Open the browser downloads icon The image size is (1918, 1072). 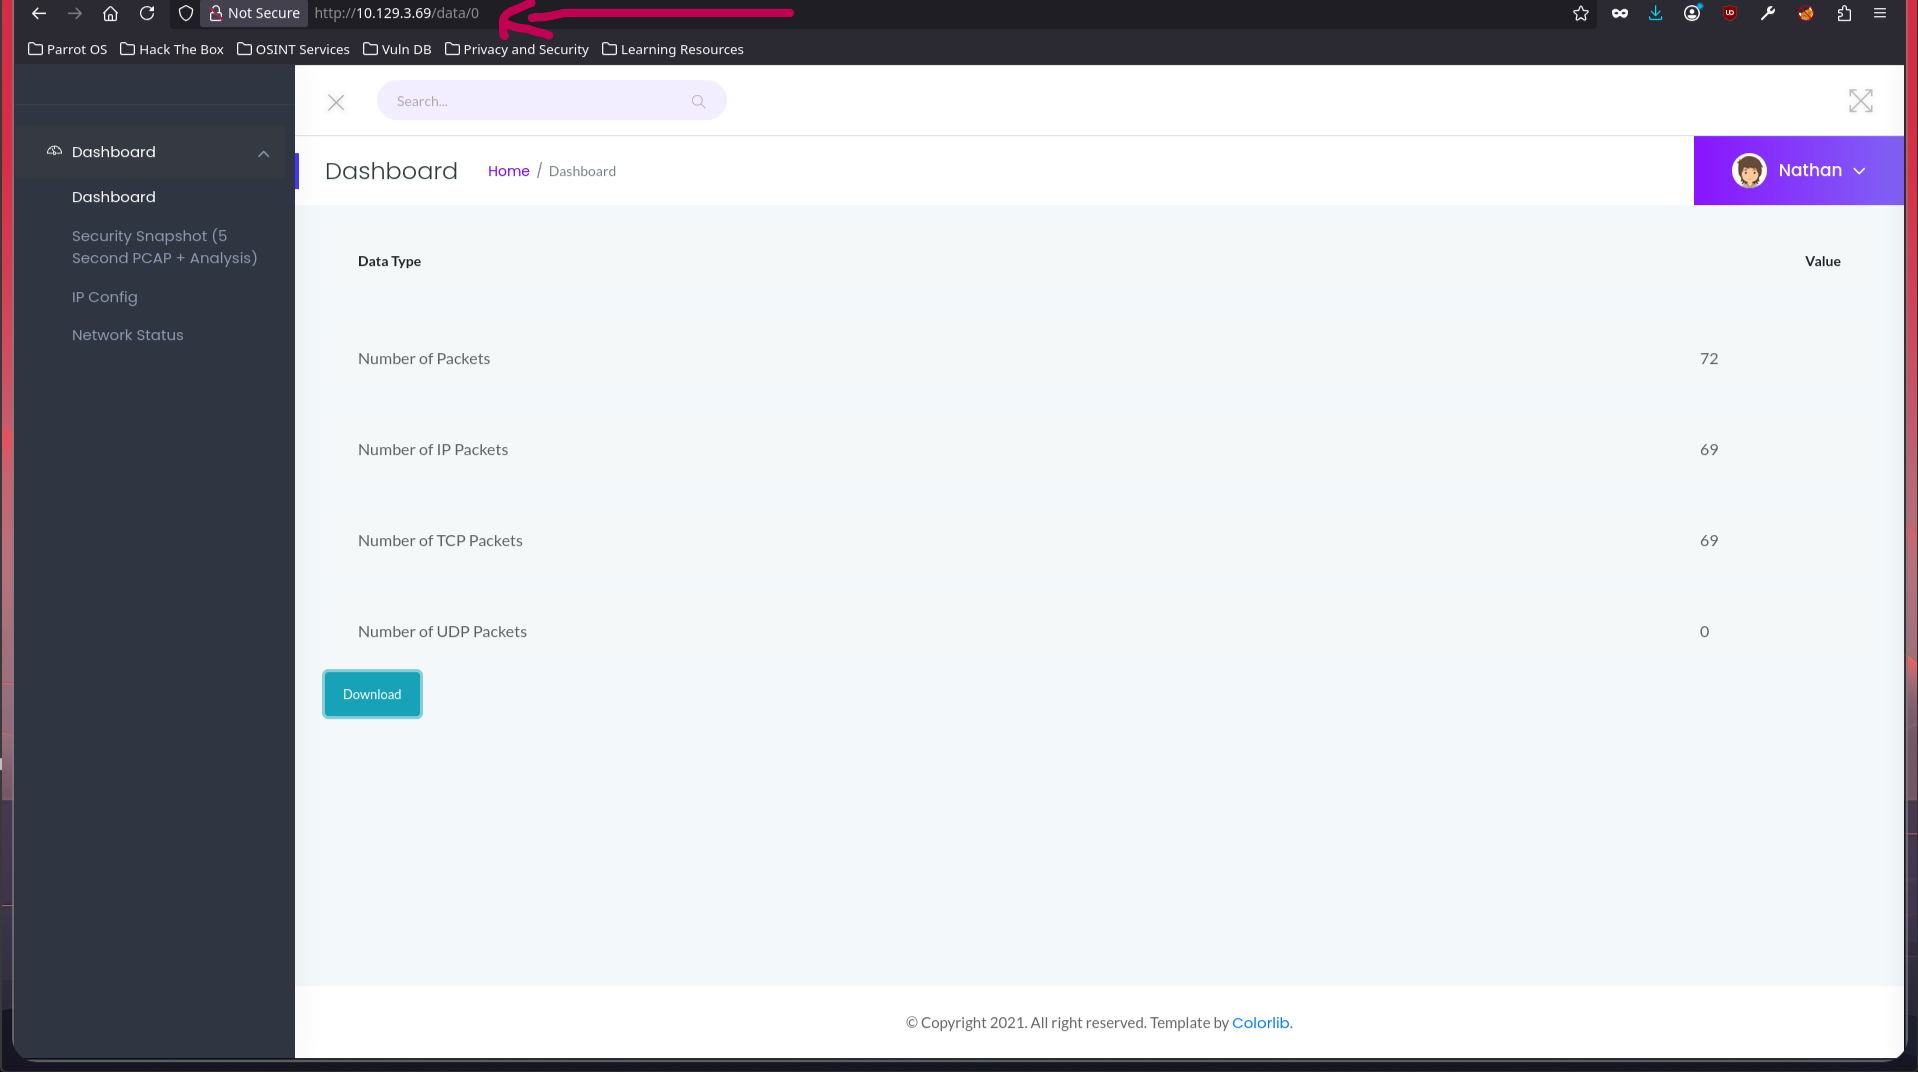[1655, 13]
